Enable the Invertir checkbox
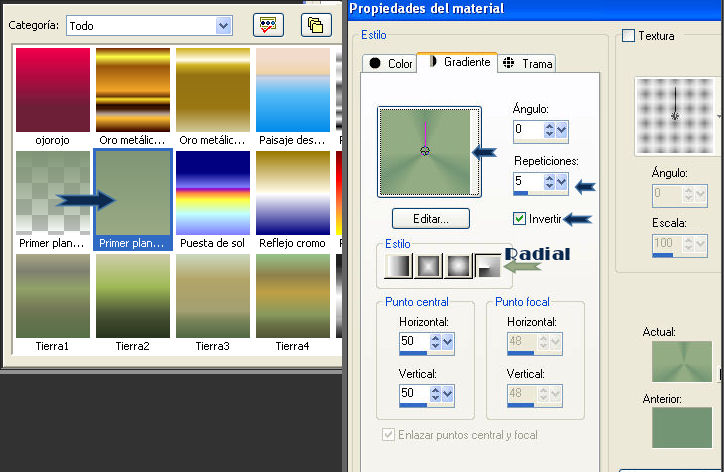Image resolution: width=724 pixels, height=472 pixels. coord(519,218)
